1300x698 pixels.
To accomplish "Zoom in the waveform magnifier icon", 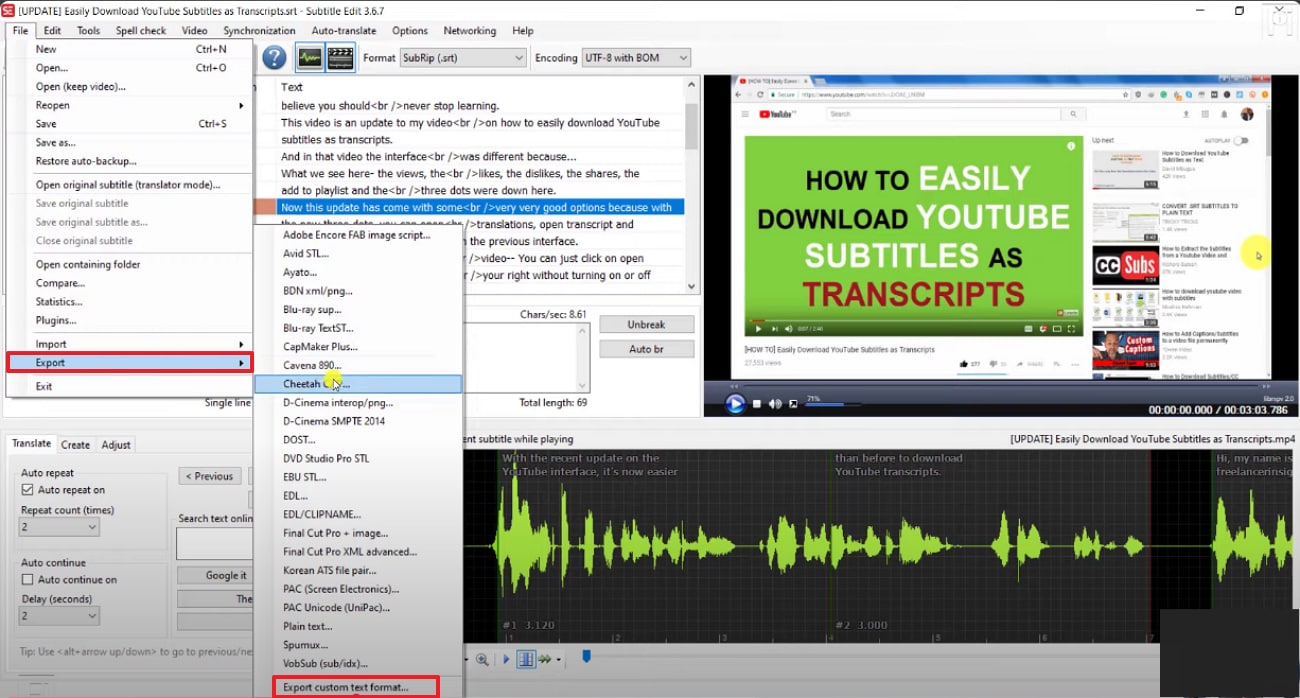I will (482, 659).
